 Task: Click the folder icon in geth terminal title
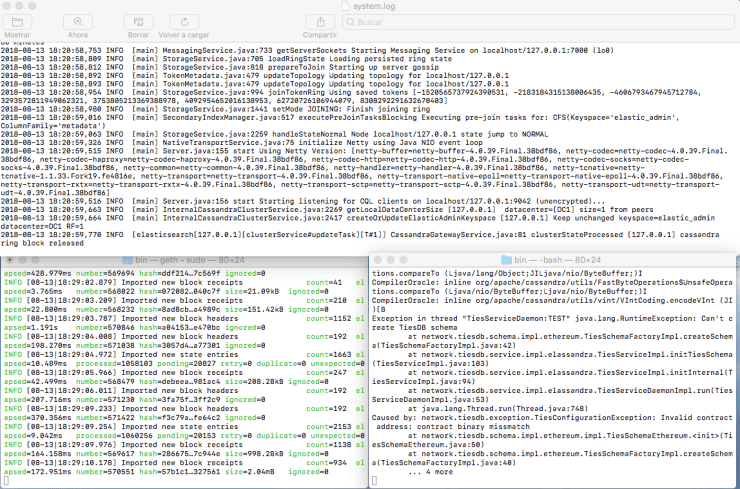(126, 258)
